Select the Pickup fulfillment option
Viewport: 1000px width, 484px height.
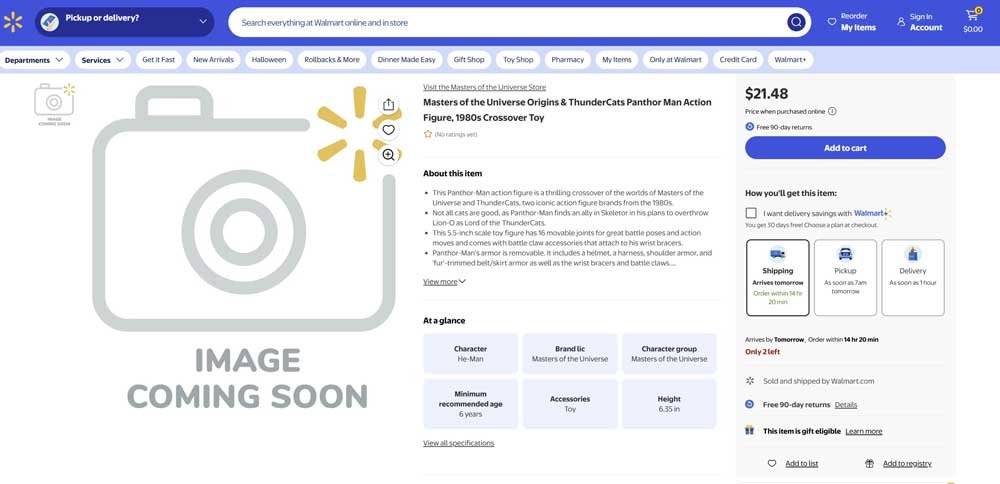[x=845, y=277]
